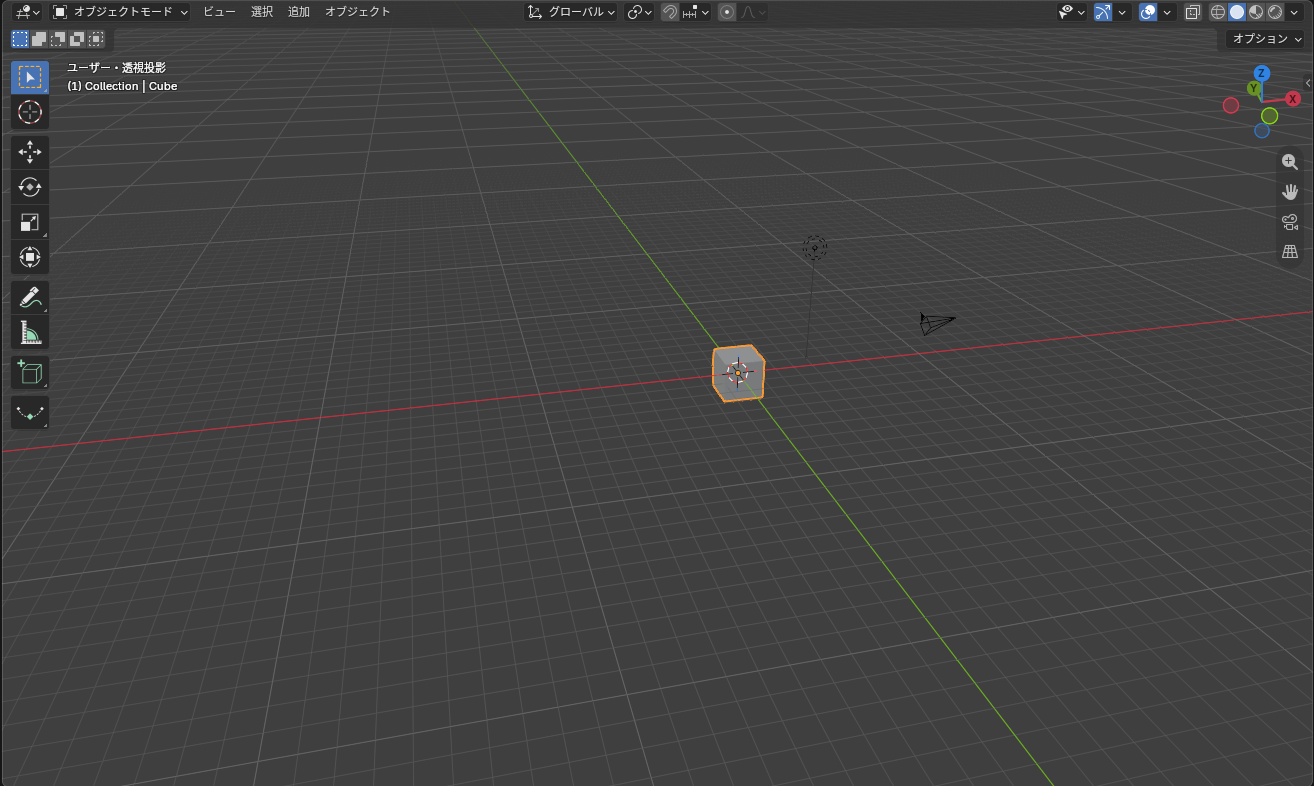Set selection mode to subtract

[x=58, y=39]
